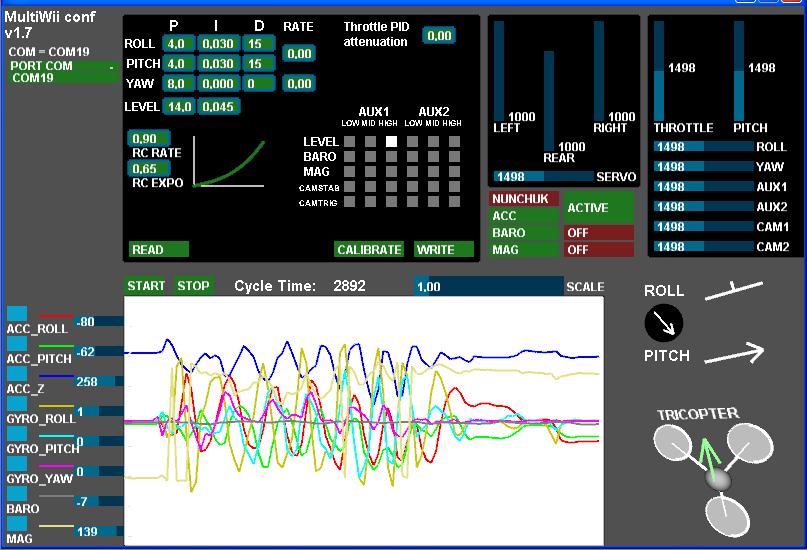The width and height of the screenshot is (807, 550).
Task: Uncheck LEVEL for AUX1 HIGH
Action: coord(391,142)
